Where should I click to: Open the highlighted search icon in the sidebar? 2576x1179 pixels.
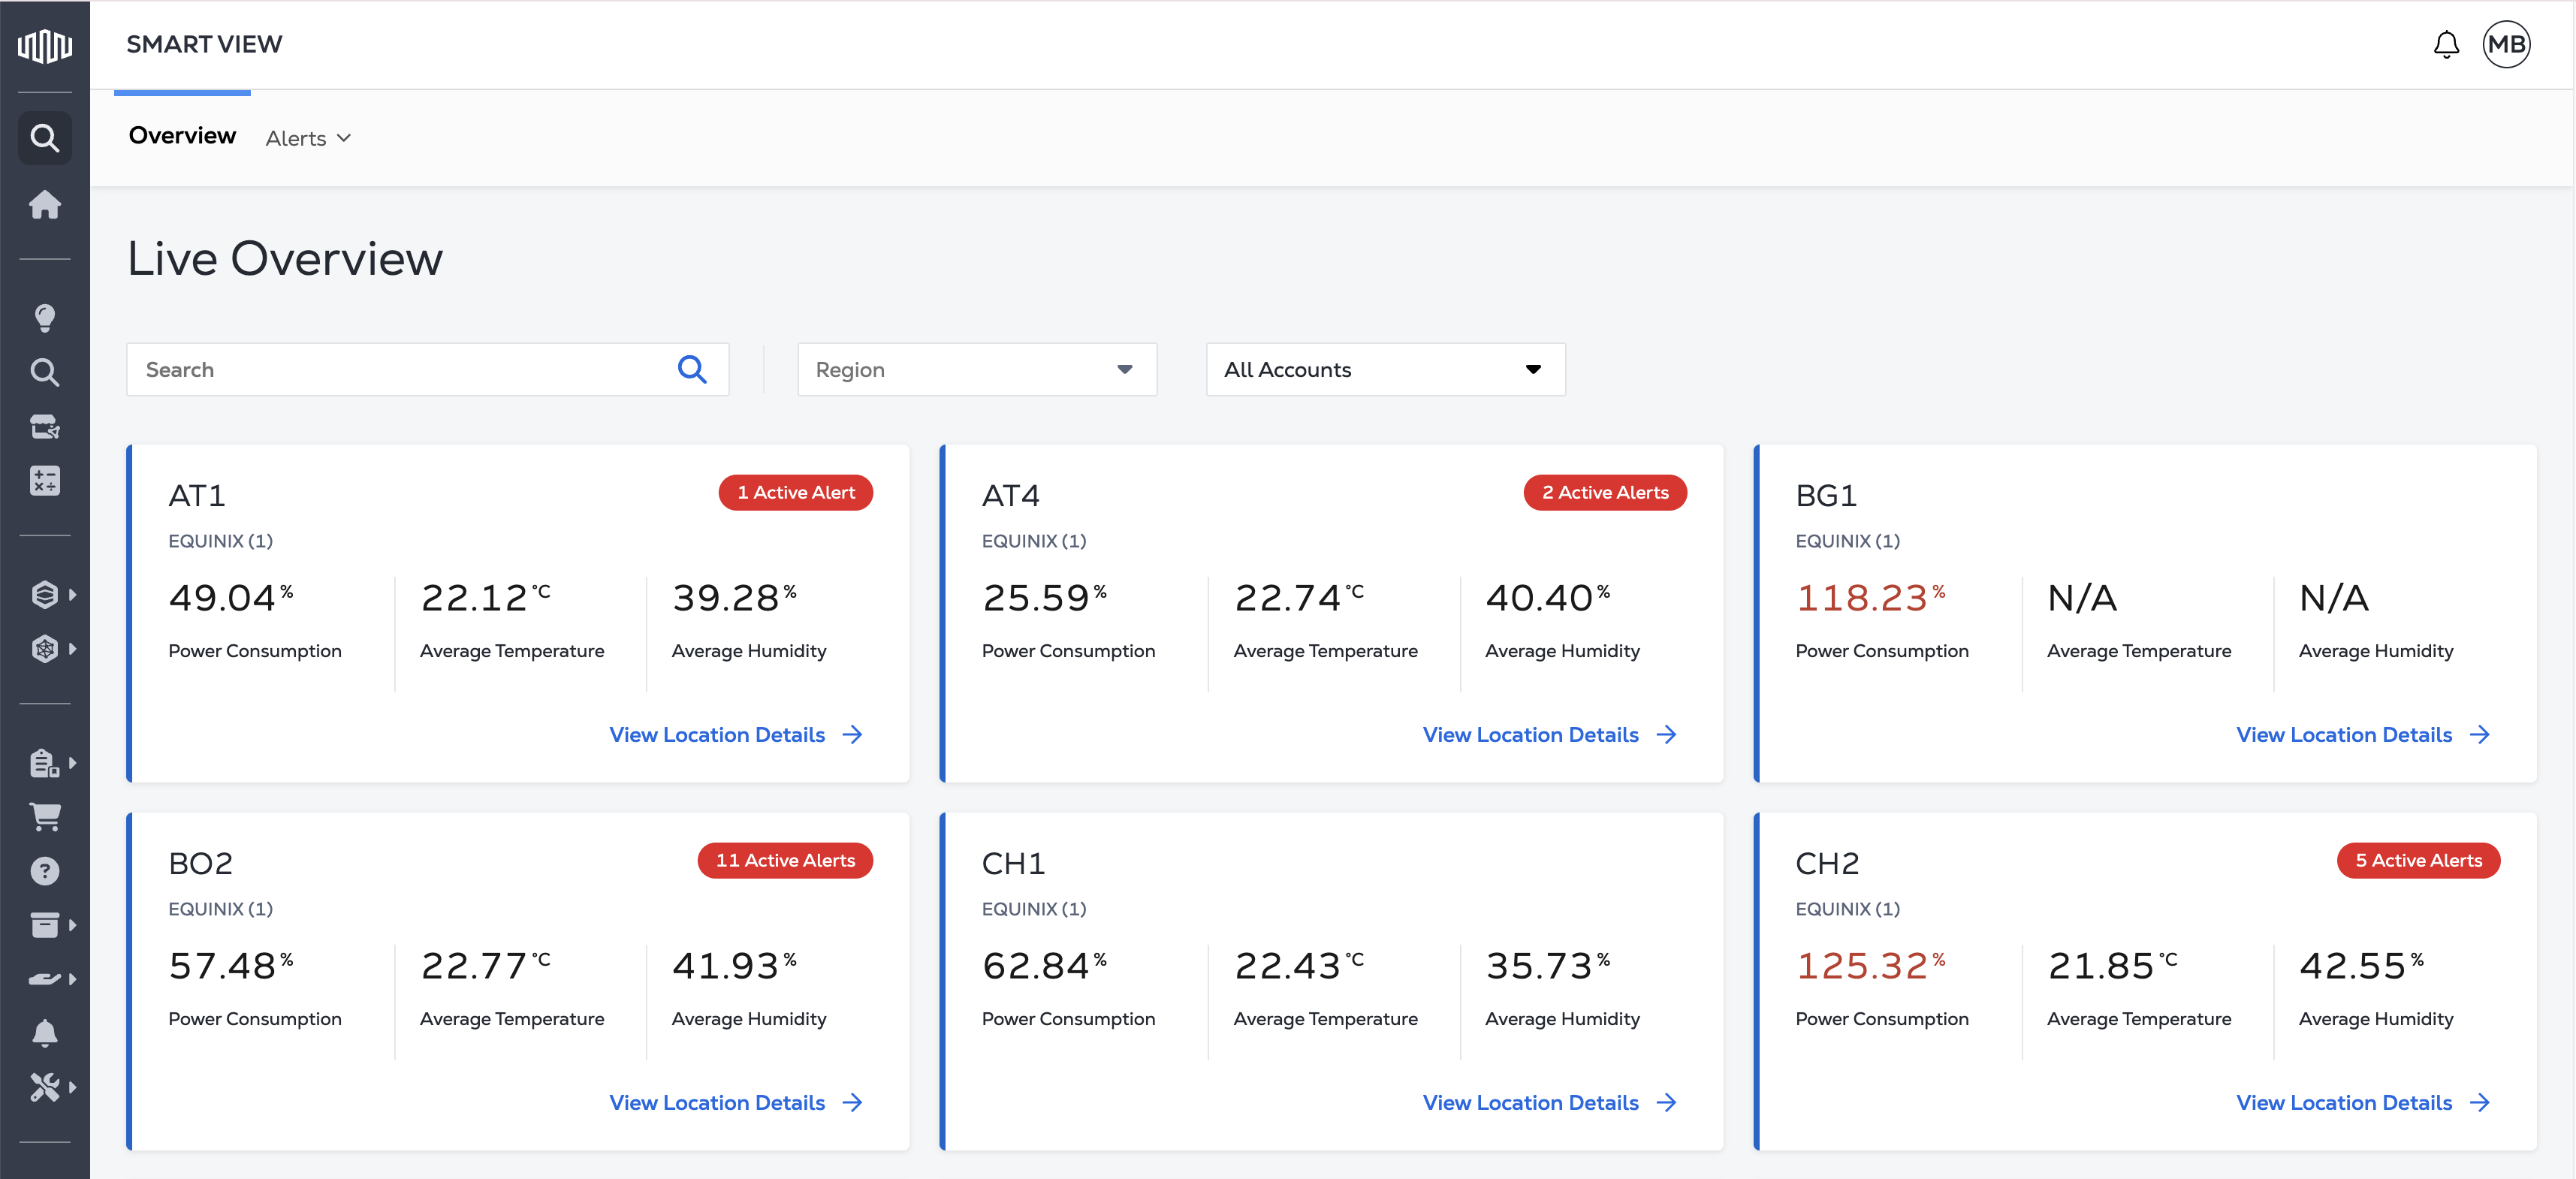pos(45,138)
